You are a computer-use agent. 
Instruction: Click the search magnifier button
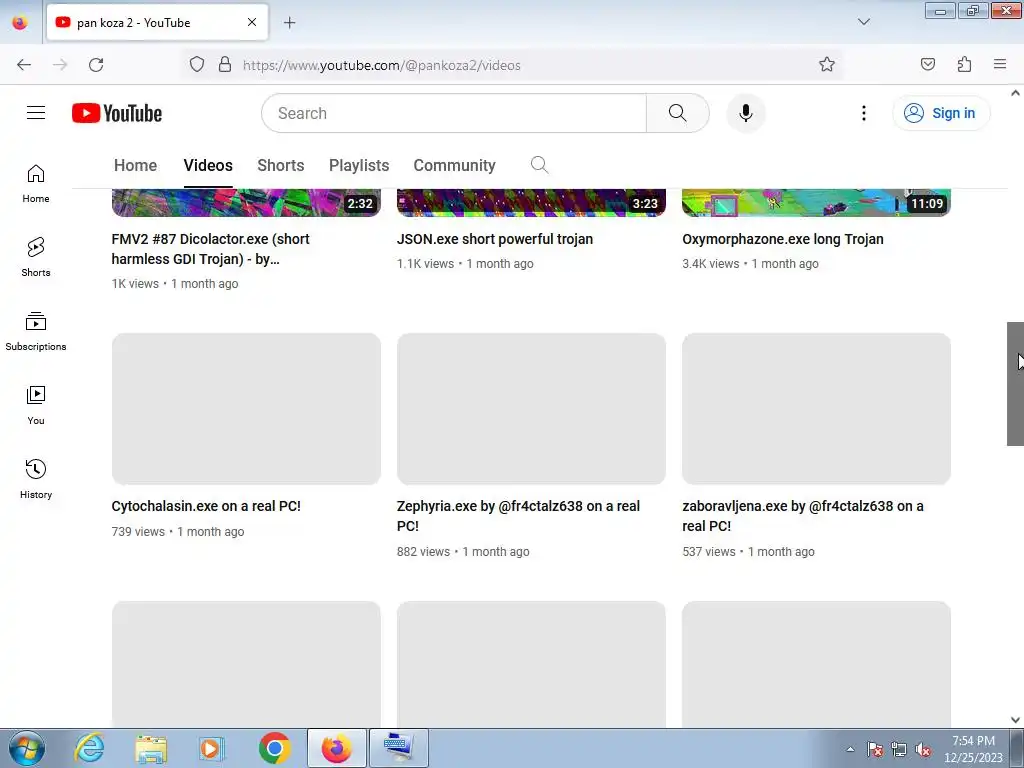point(677,113)
